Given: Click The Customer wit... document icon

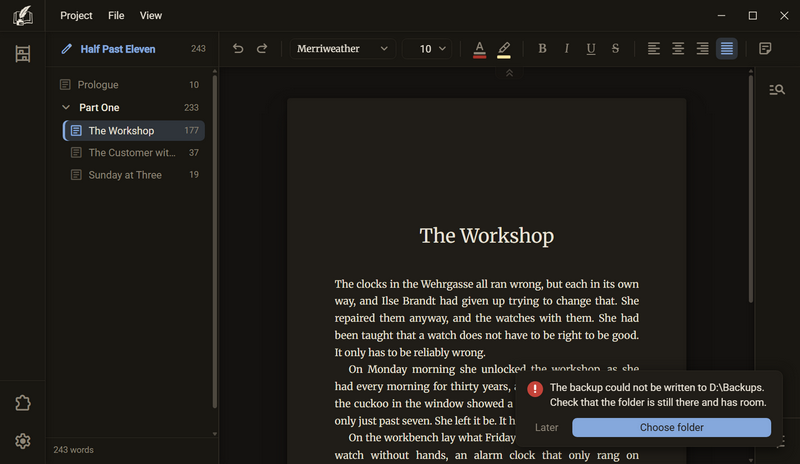Looking at the screenshot, I should pos(76,153).
